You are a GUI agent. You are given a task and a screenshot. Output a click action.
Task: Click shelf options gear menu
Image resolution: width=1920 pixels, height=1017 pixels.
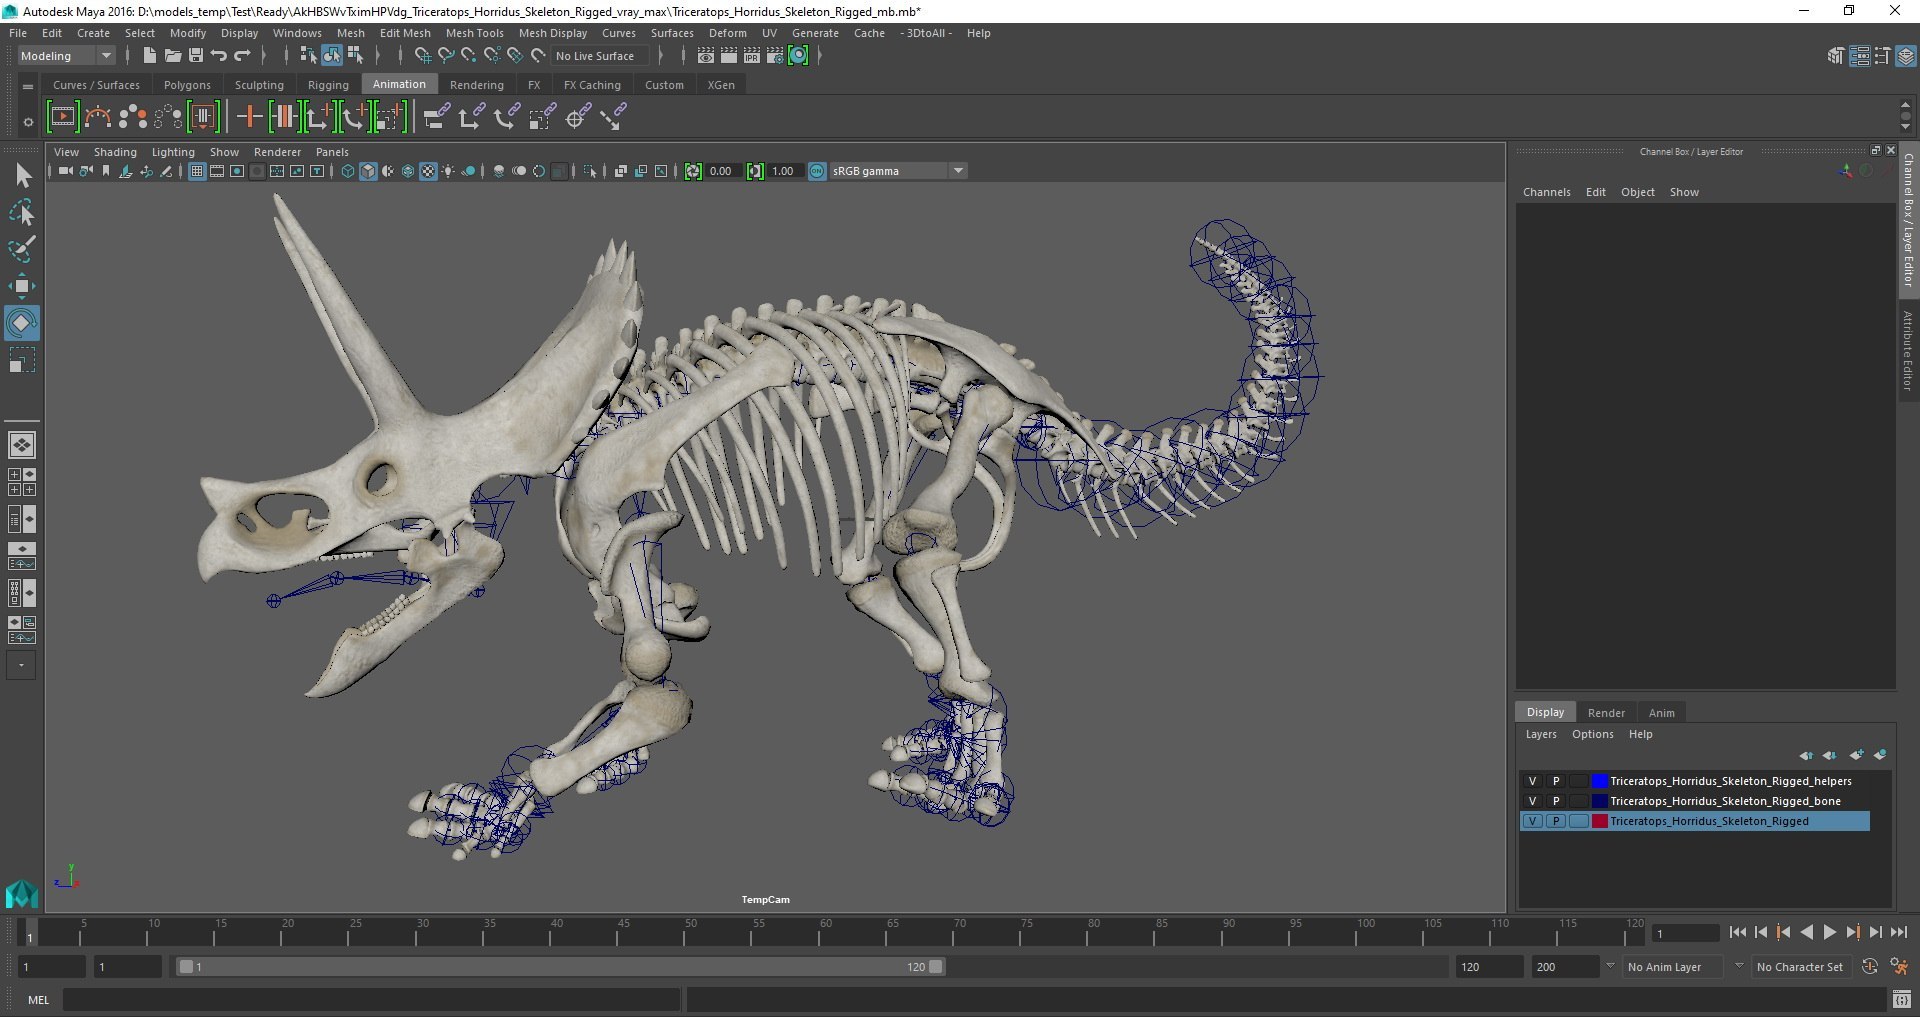(x=28, y=122)
